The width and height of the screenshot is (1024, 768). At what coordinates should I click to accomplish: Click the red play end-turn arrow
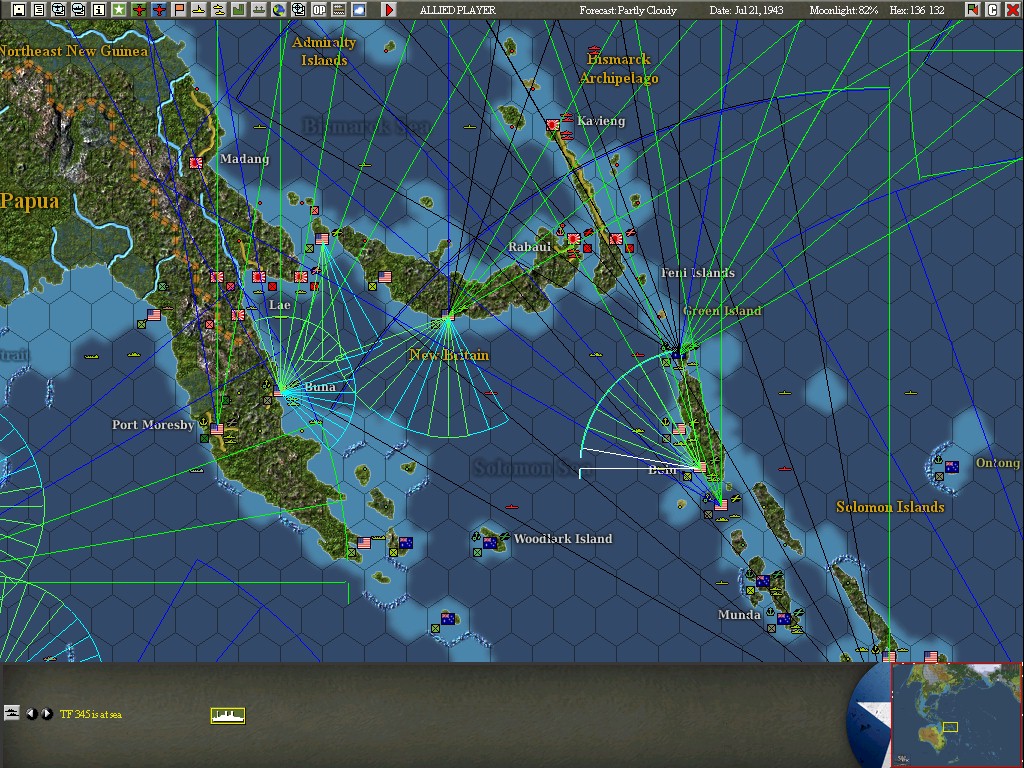(x=389, y=9)
